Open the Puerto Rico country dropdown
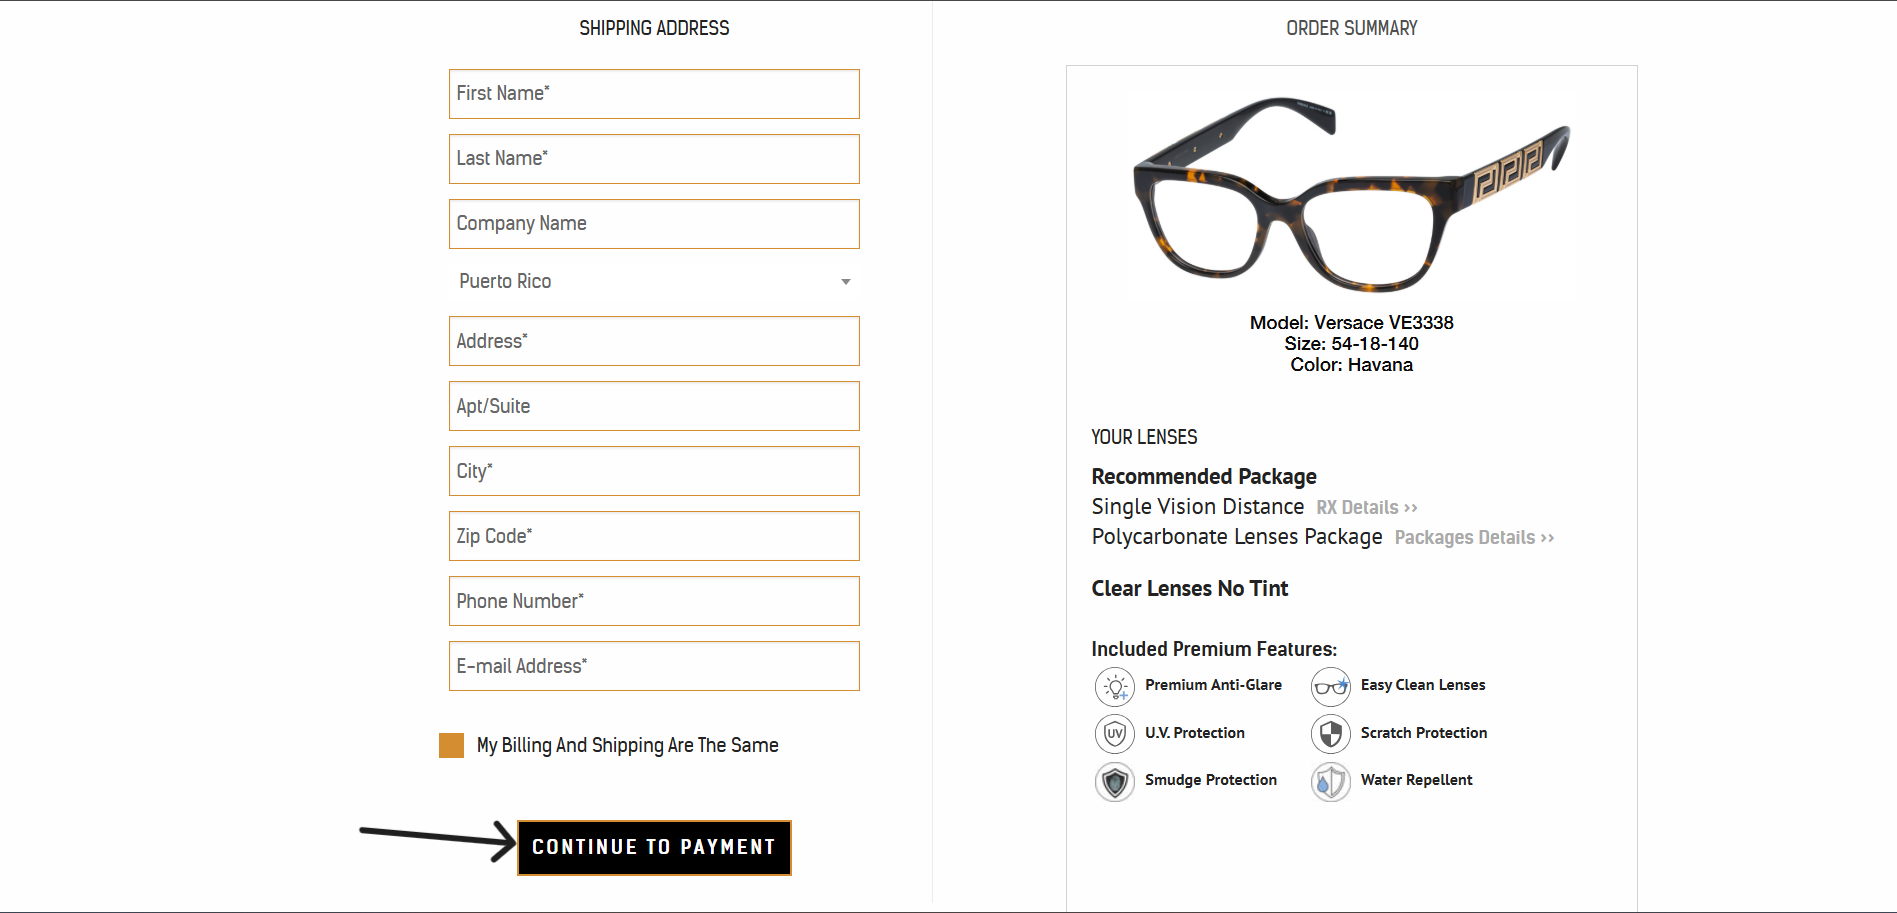The width and height of the screenshot is (1897, 913). (654, 282)
